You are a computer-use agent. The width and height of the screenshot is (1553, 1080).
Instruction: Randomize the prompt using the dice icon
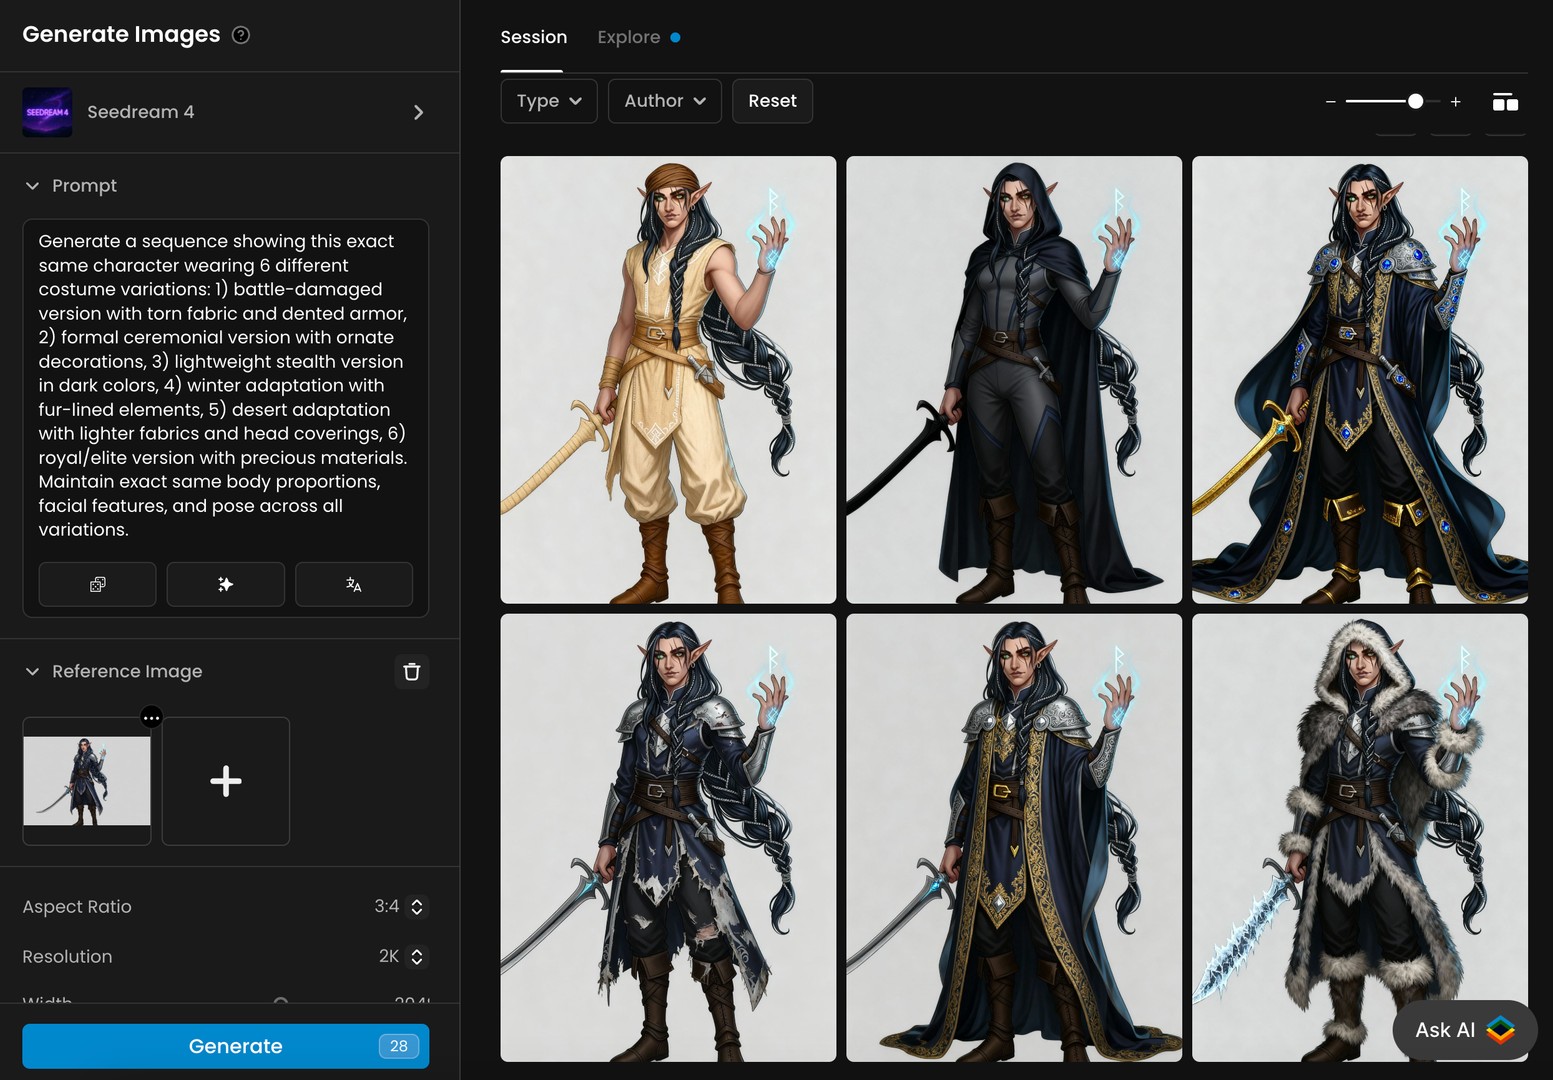tap(97, 584)
